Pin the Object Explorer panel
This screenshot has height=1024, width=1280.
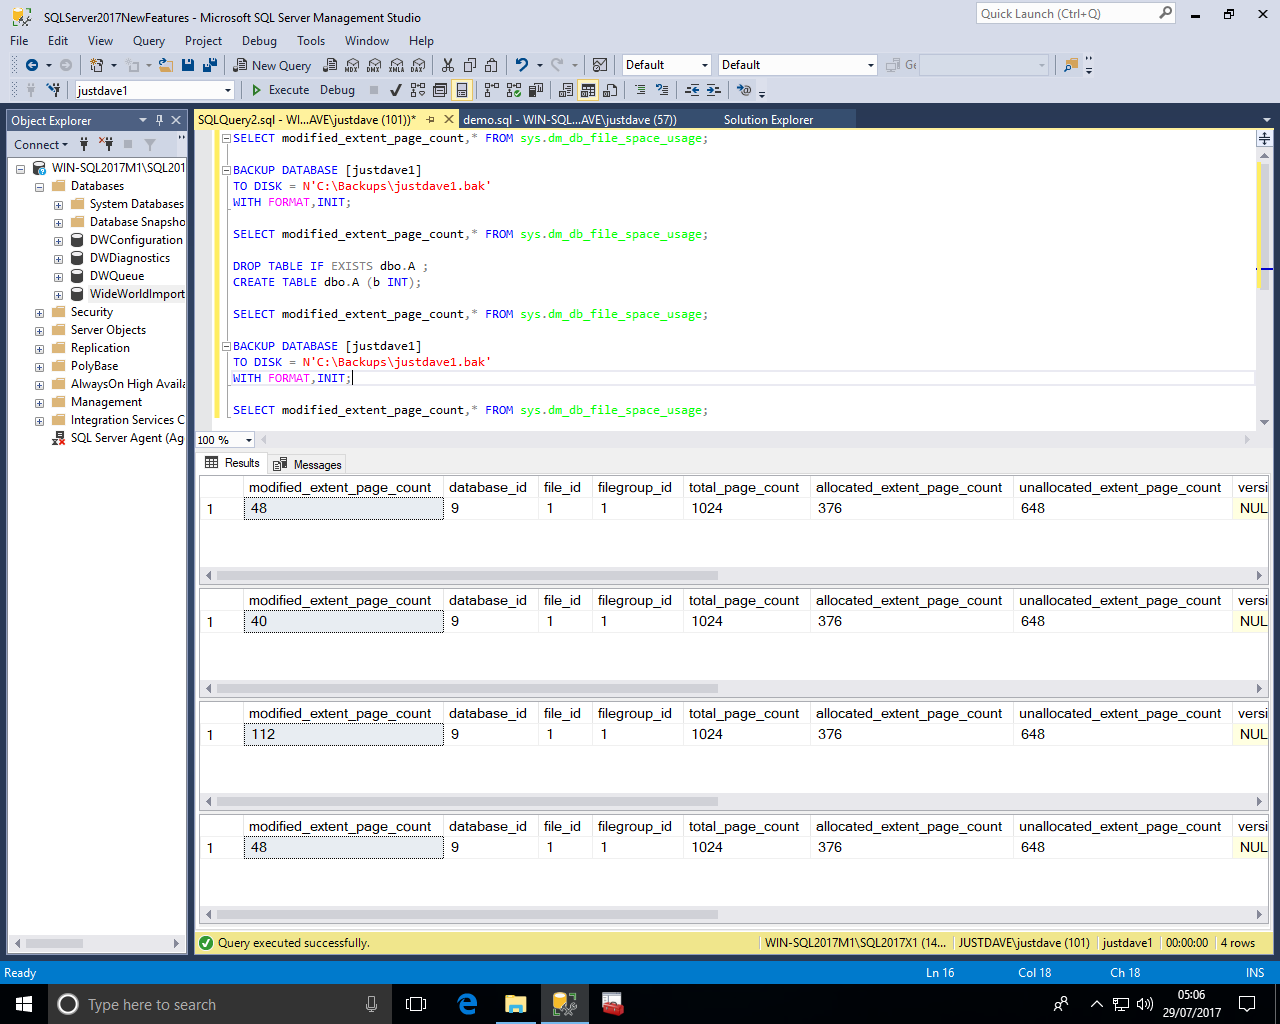pyautogui.click(x=159, y=120)
